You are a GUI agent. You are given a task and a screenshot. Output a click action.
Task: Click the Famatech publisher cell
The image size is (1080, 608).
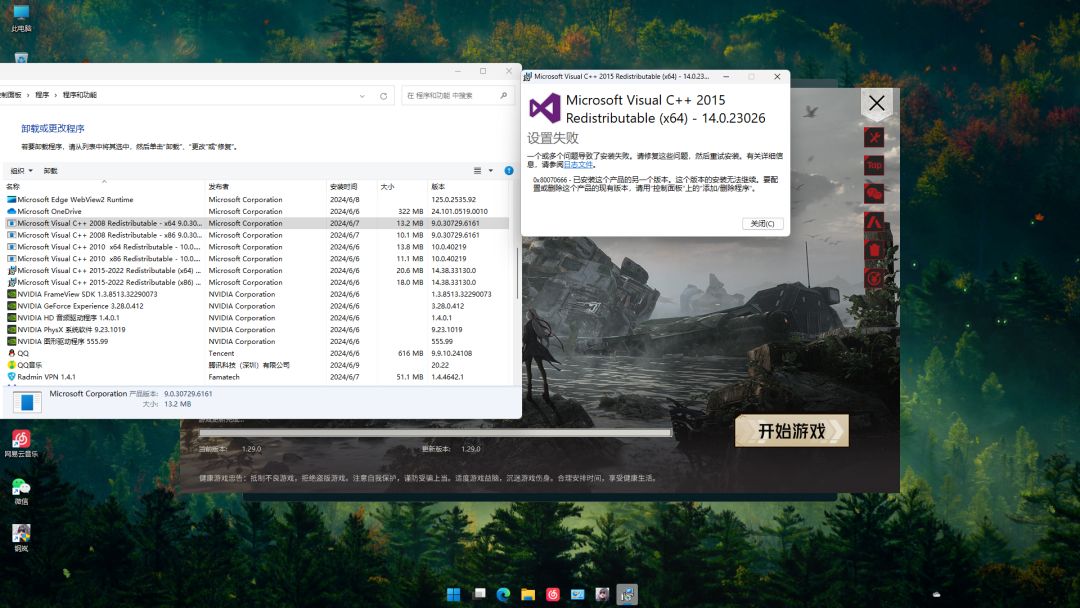225,377
